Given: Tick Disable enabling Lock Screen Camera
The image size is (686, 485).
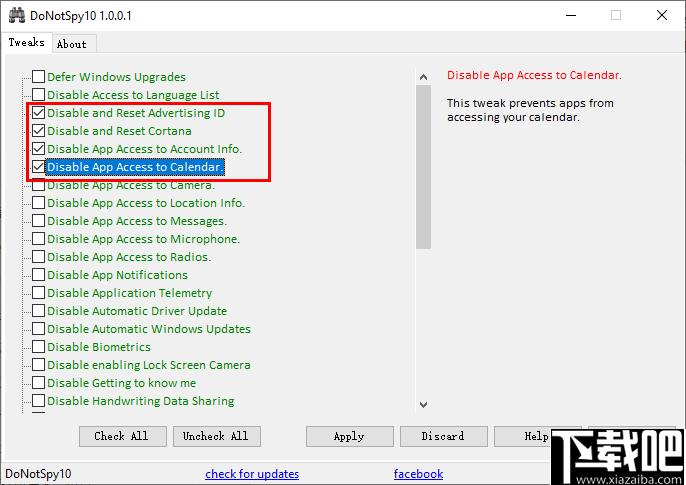Looking at the screenshot, I should click(x=38, y=364).
